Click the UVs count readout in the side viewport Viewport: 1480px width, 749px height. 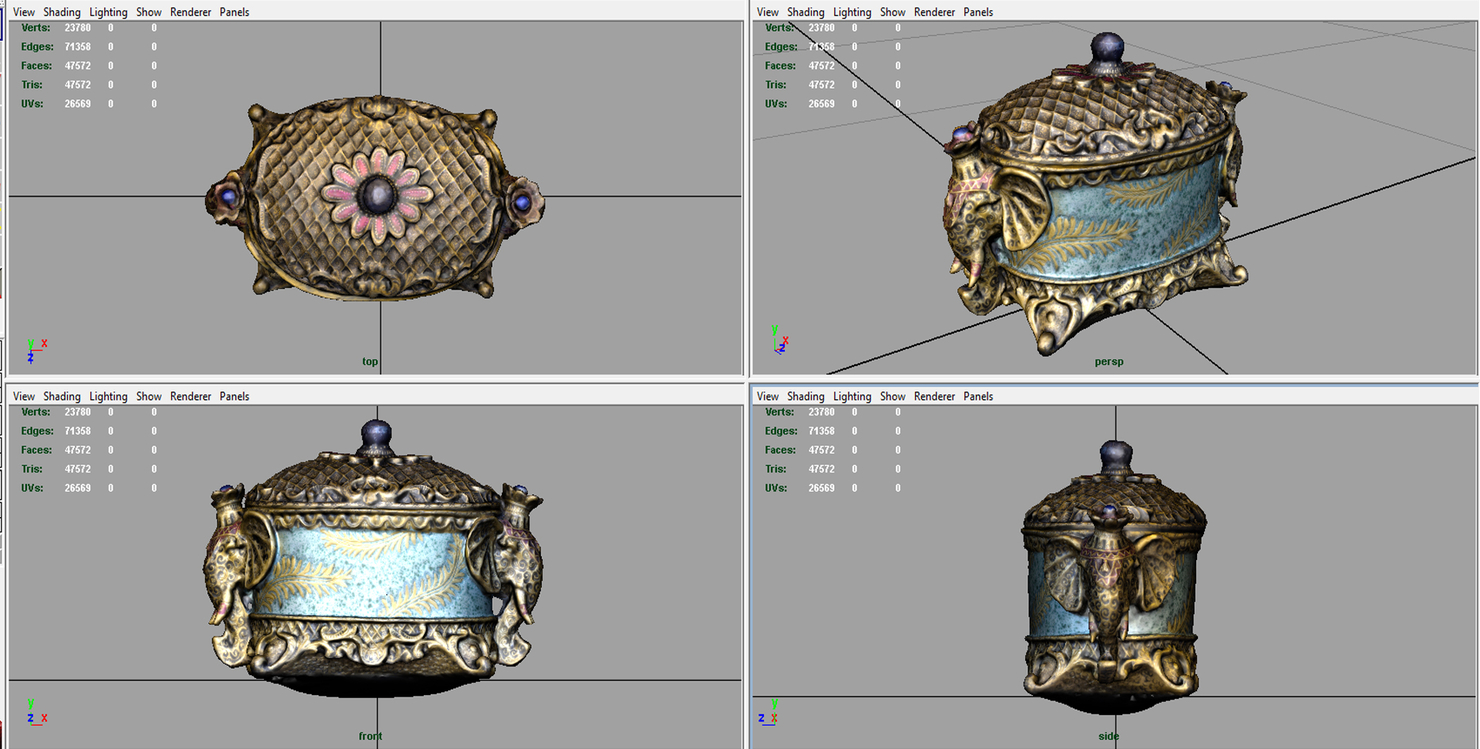820,488
